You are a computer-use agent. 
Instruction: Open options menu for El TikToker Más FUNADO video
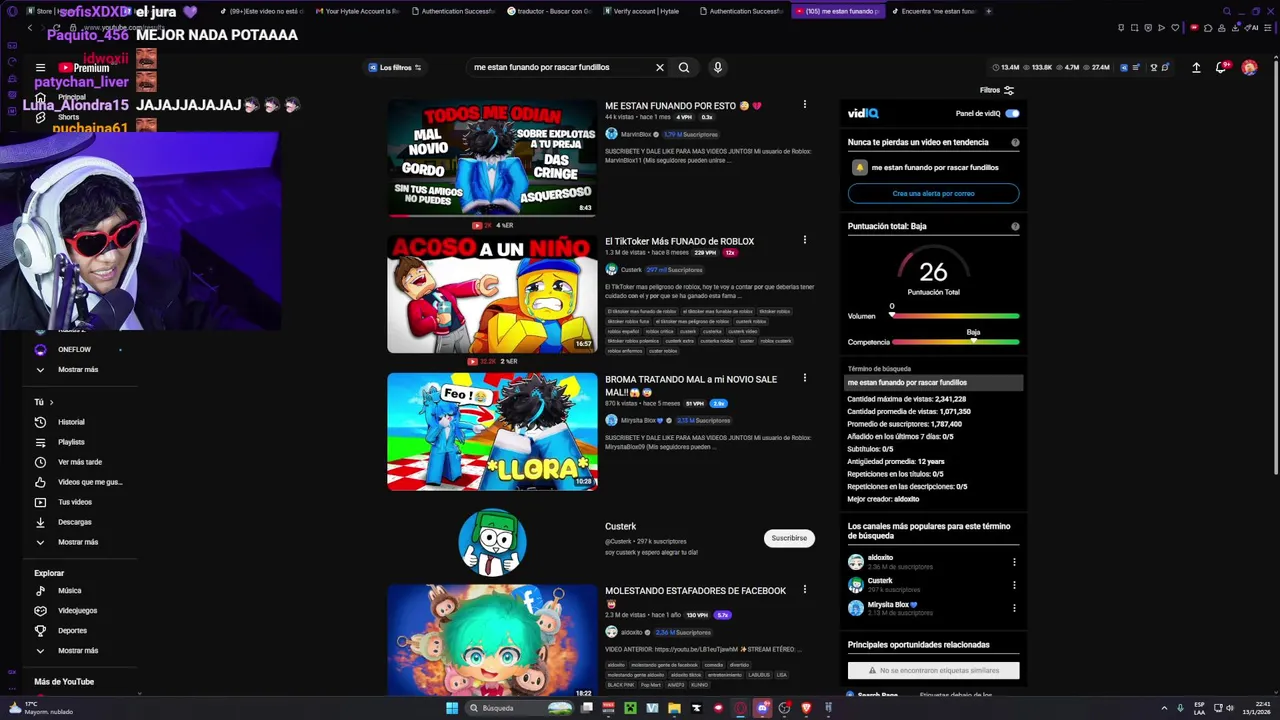[x=804, y=240]
